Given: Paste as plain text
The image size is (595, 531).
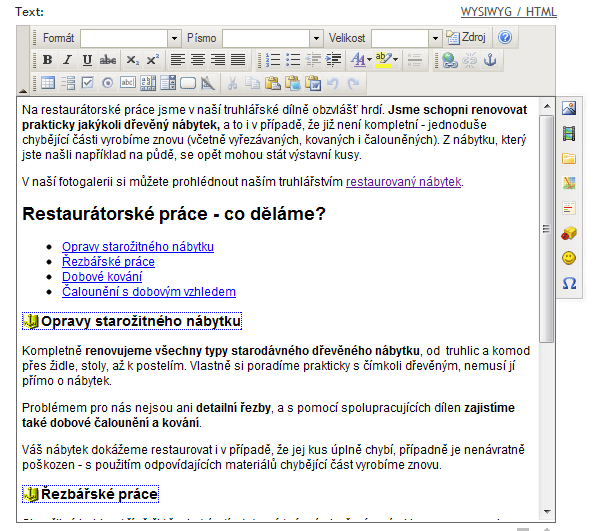Looking at the screenshot, I should tap(293, 83).
